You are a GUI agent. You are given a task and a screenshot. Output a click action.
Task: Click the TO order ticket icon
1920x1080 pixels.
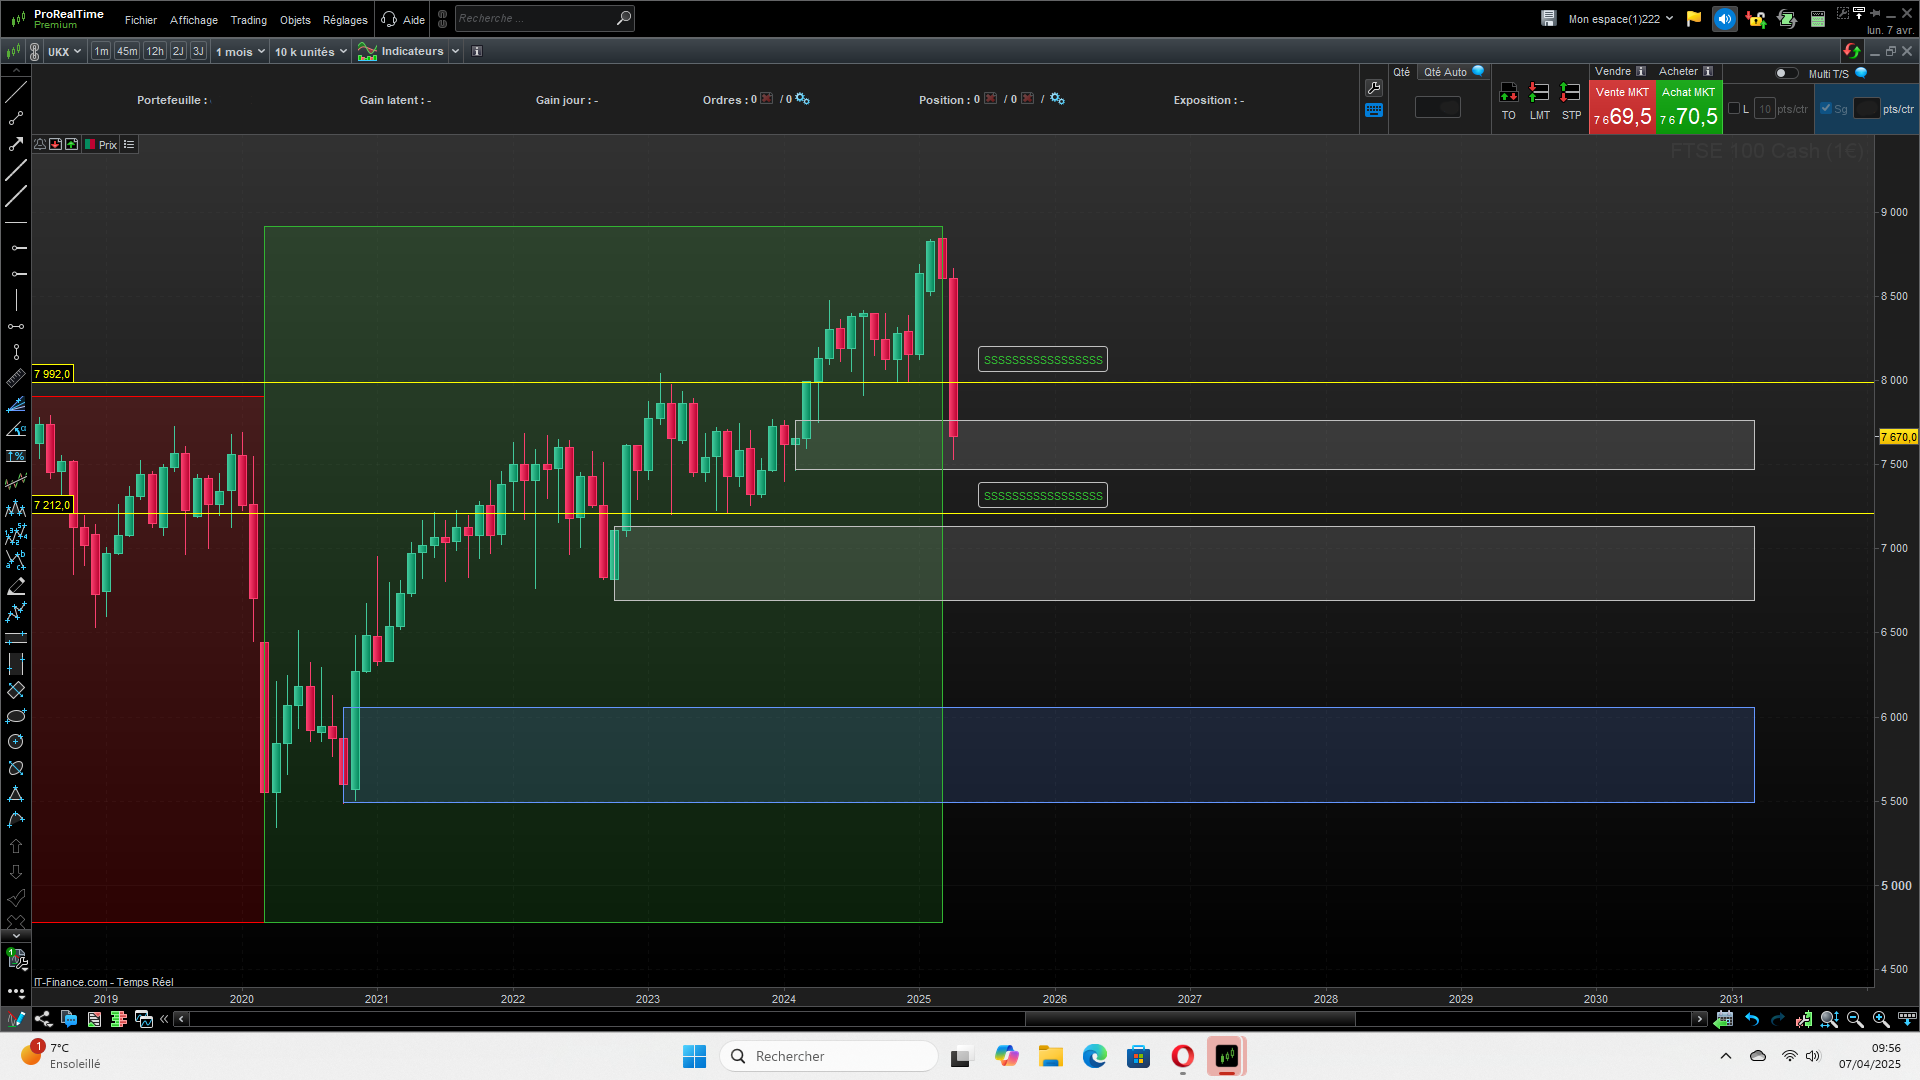click(x=1508, y=94)
